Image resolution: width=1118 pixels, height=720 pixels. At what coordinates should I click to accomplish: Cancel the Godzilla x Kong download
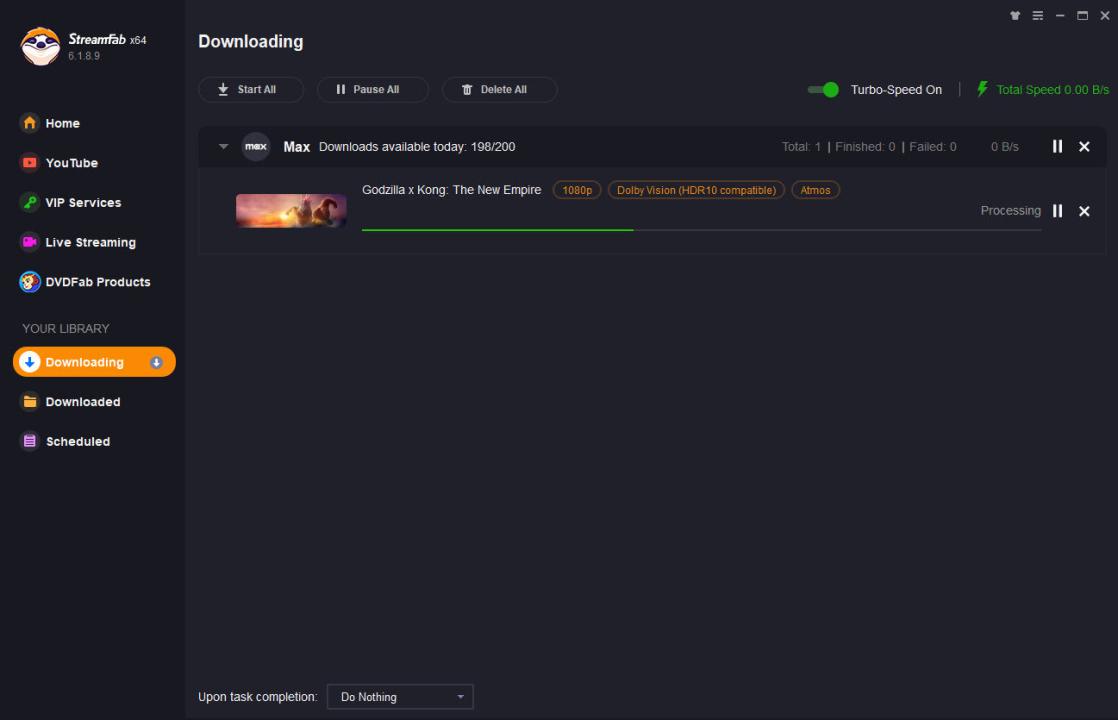tap(1084, 211)
